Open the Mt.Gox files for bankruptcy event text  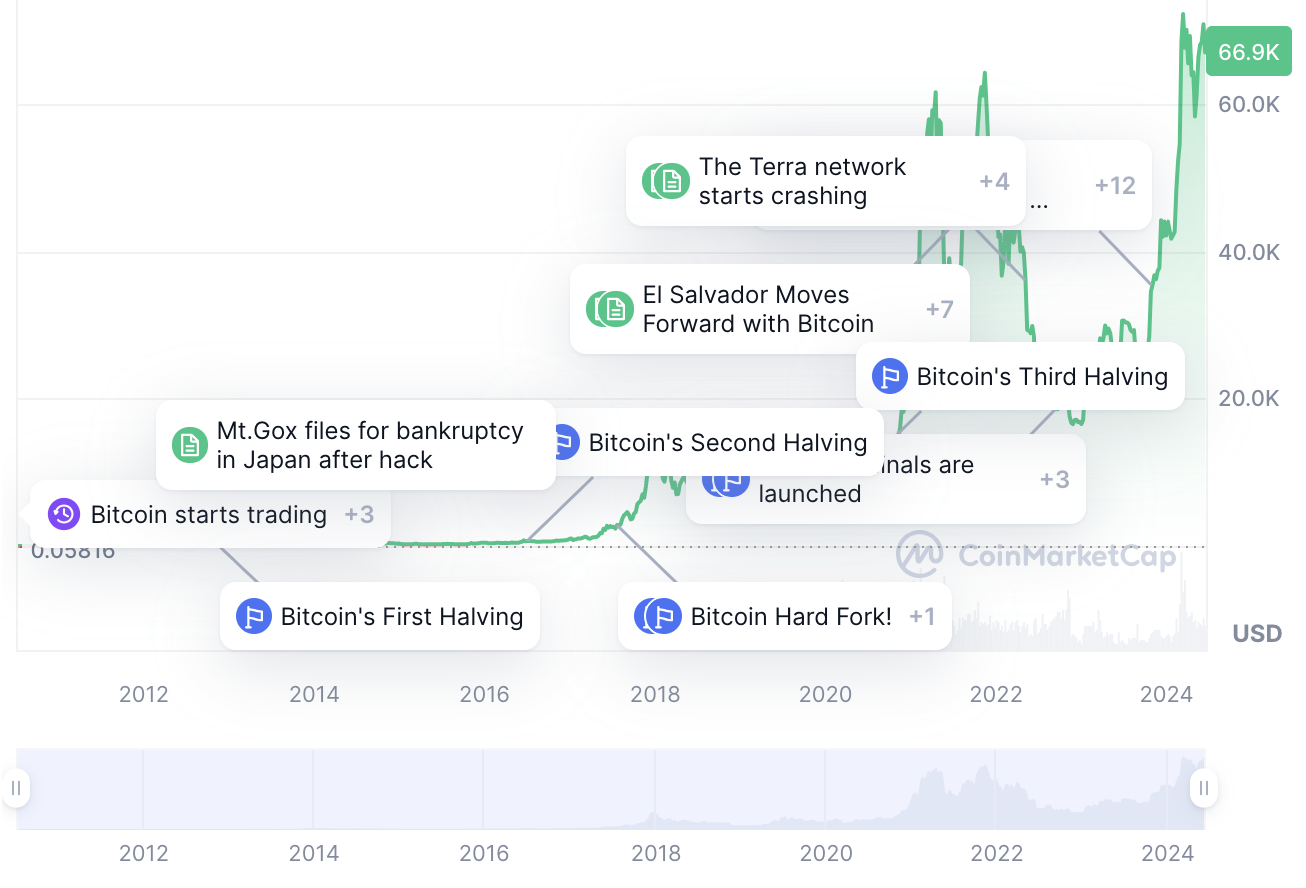(370, 445)
